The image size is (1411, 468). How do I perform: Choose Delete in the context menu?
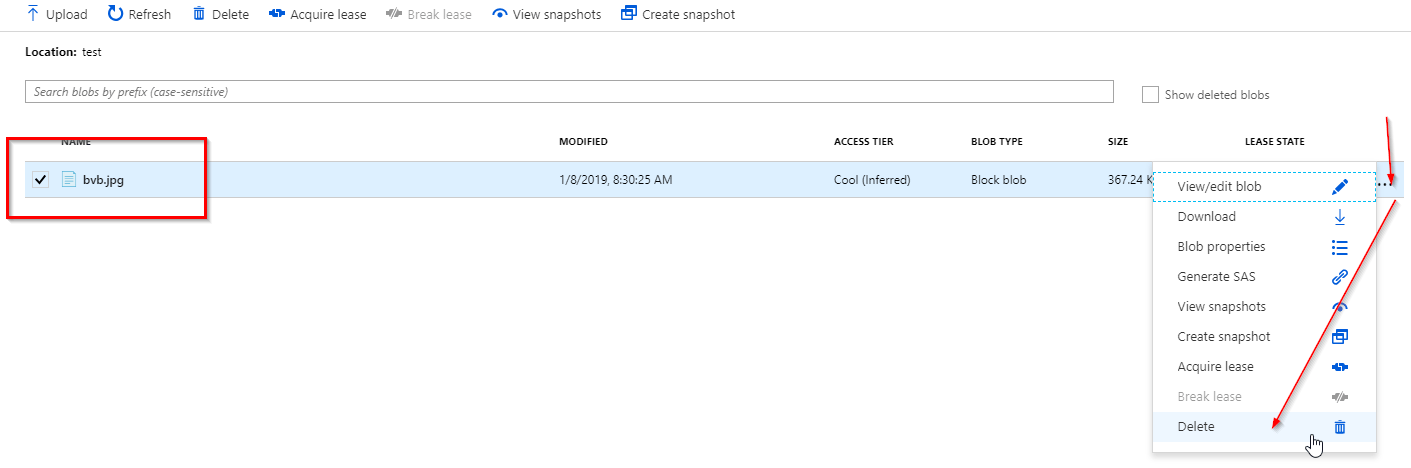coord(1196,427)
